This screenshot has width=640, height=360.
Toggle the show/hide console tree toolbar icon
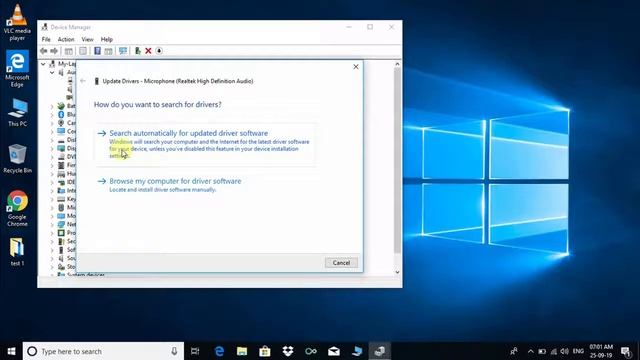click(69, 51)
